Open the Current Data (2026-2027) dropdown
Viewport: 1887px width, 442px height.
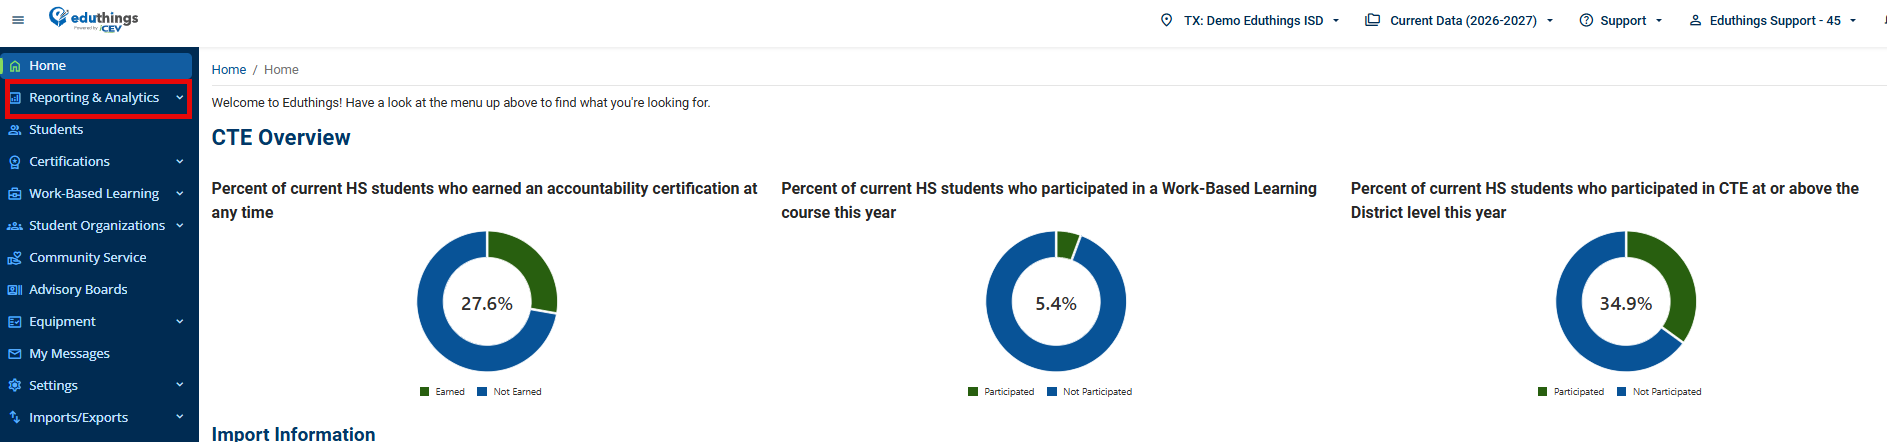click(1459, 20)
